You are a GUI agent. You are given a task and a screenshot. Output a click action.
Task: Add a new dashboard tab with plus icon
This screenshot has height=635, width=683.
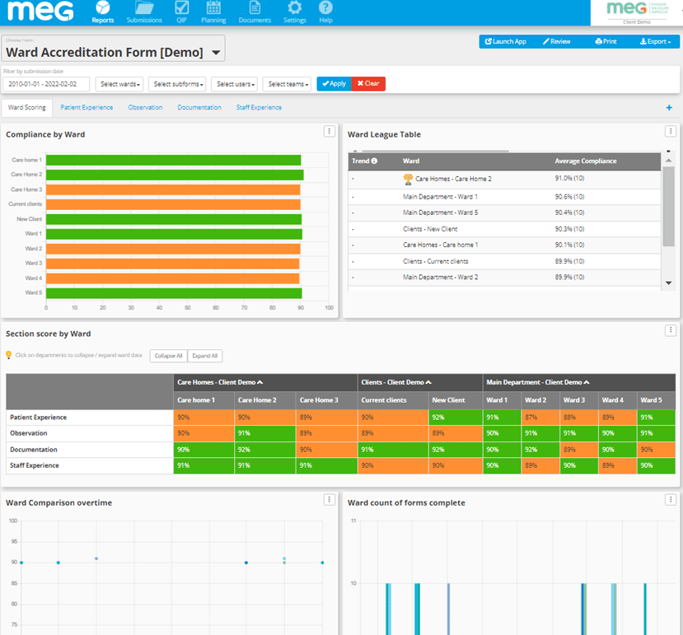[x=669, y=108]
